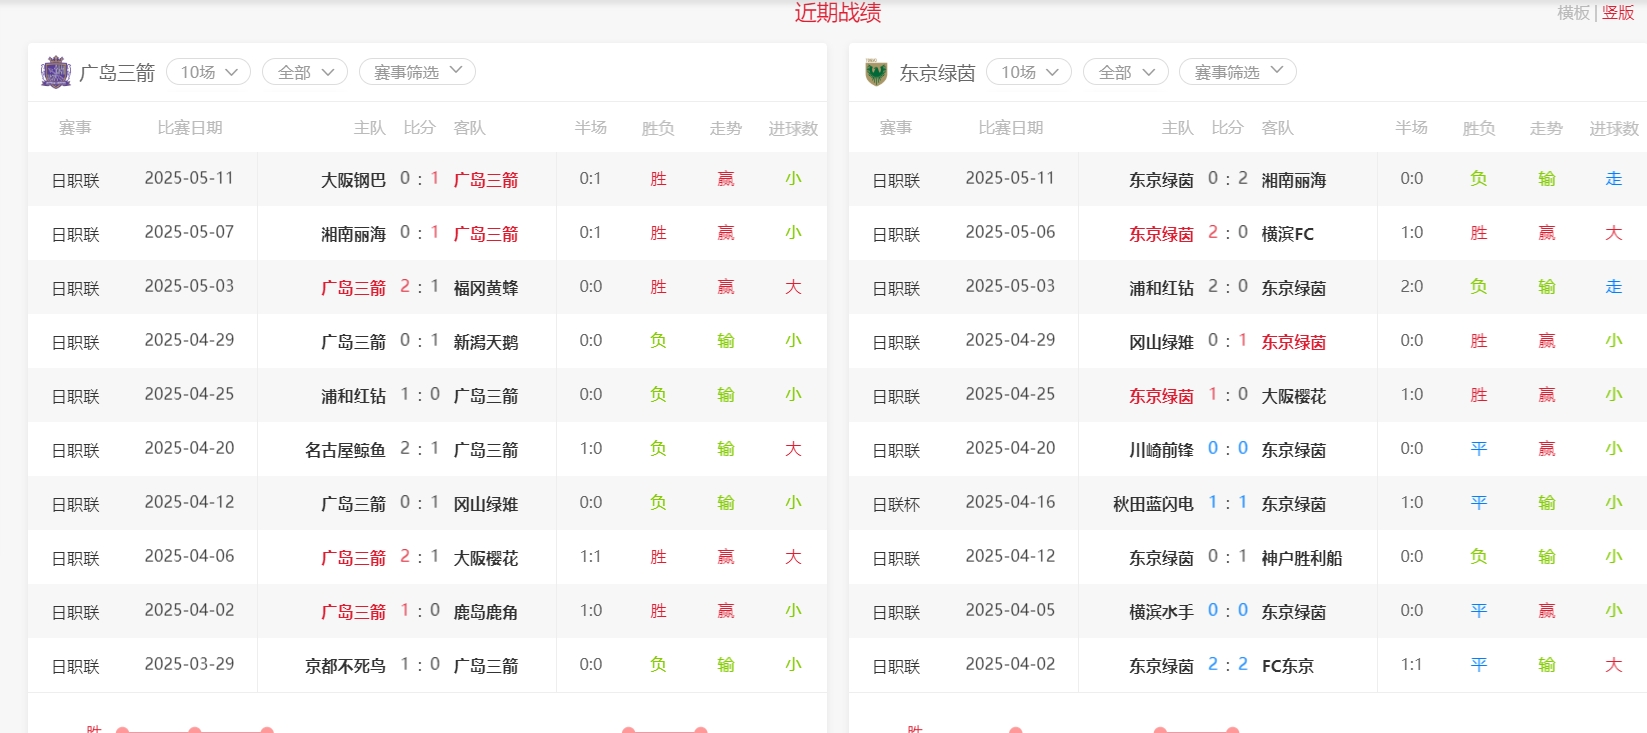The height and width of the screenshot is (733, 1647).
Task: Open 赛事筛选 dropdown in 广岛三箭 panel
Action: [417, 72]
